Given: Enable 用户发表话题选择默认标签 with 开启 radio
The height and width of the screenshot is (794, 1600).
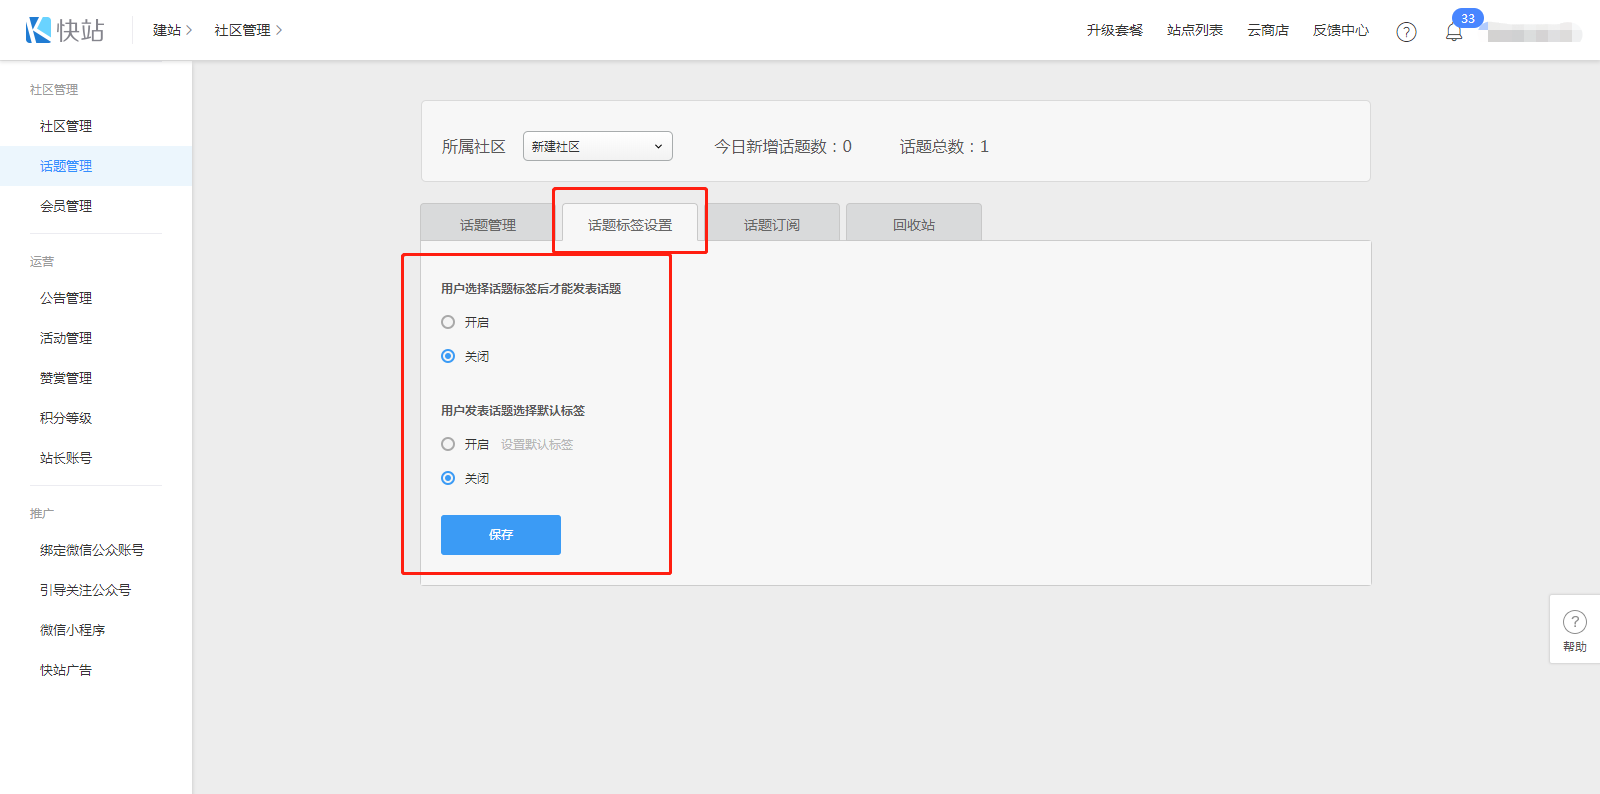Looking at the screenshot, I should point(448,444).
